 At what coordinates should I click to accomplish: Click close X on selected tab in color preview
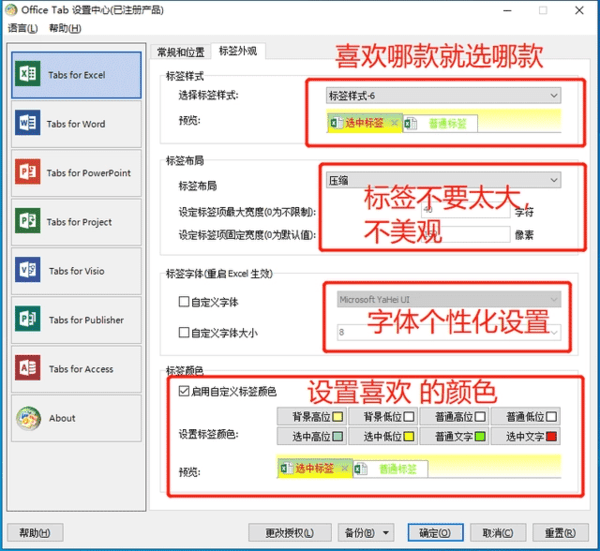point(344,468)
